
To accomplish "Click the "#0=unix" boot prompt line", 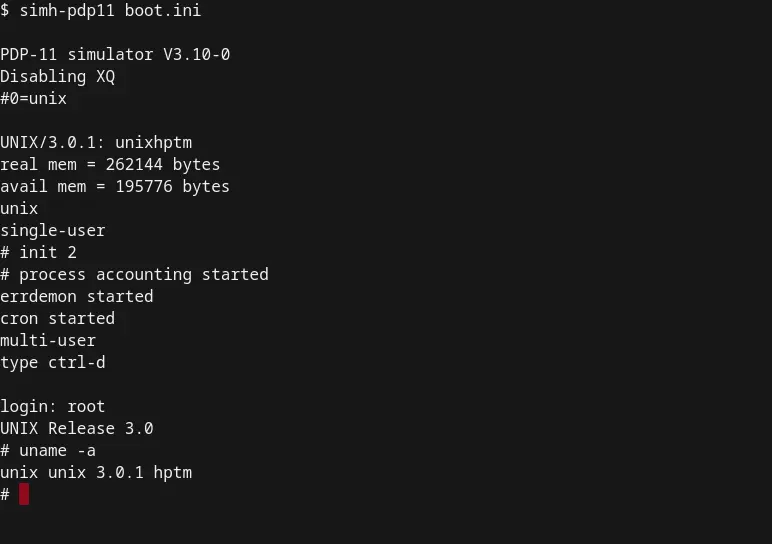I will pyautogui.click(x=33, y=98).
